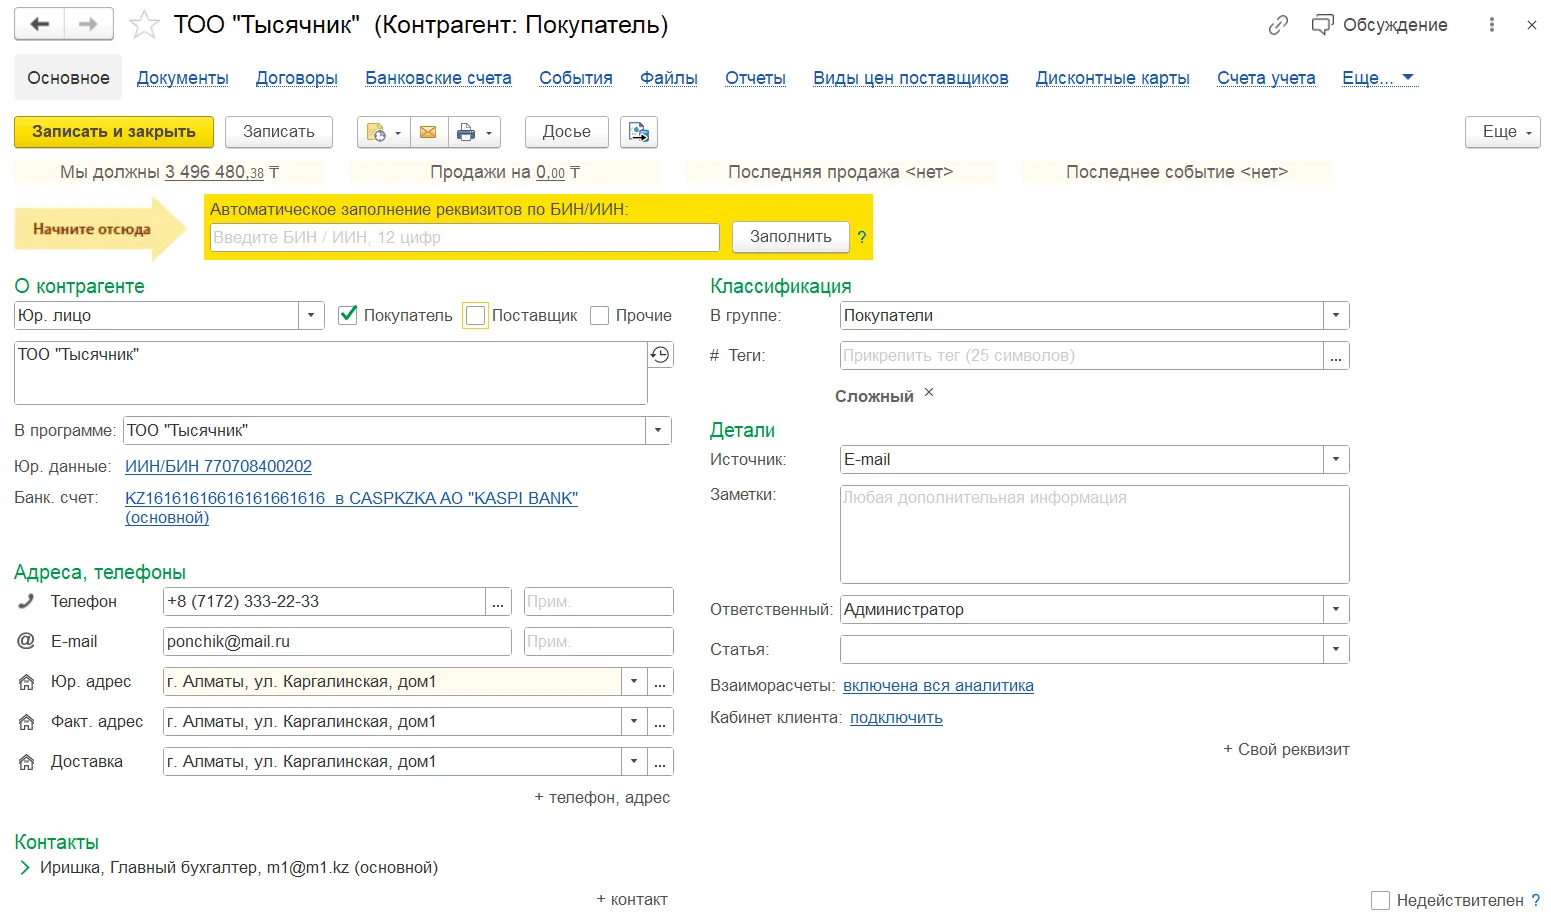Click help question mark near Недействителен
Viewport: 1551px width, 912px height.
pos(1536,900)
